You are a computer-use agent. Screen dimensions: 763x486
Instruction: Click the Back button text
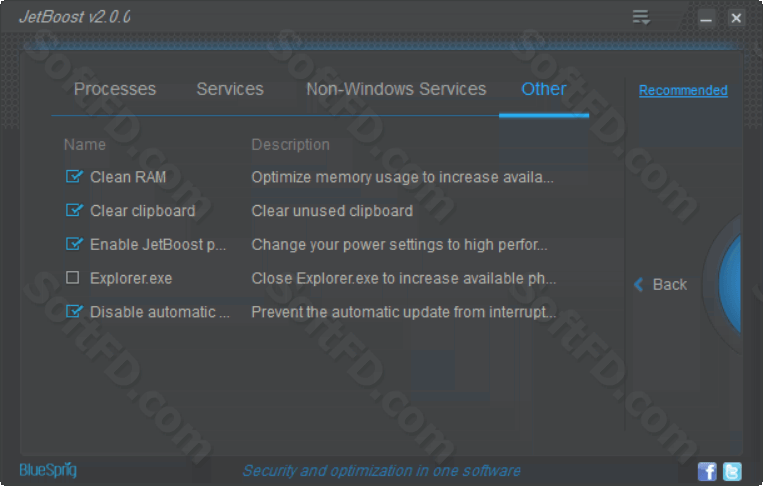pos(670,284)
